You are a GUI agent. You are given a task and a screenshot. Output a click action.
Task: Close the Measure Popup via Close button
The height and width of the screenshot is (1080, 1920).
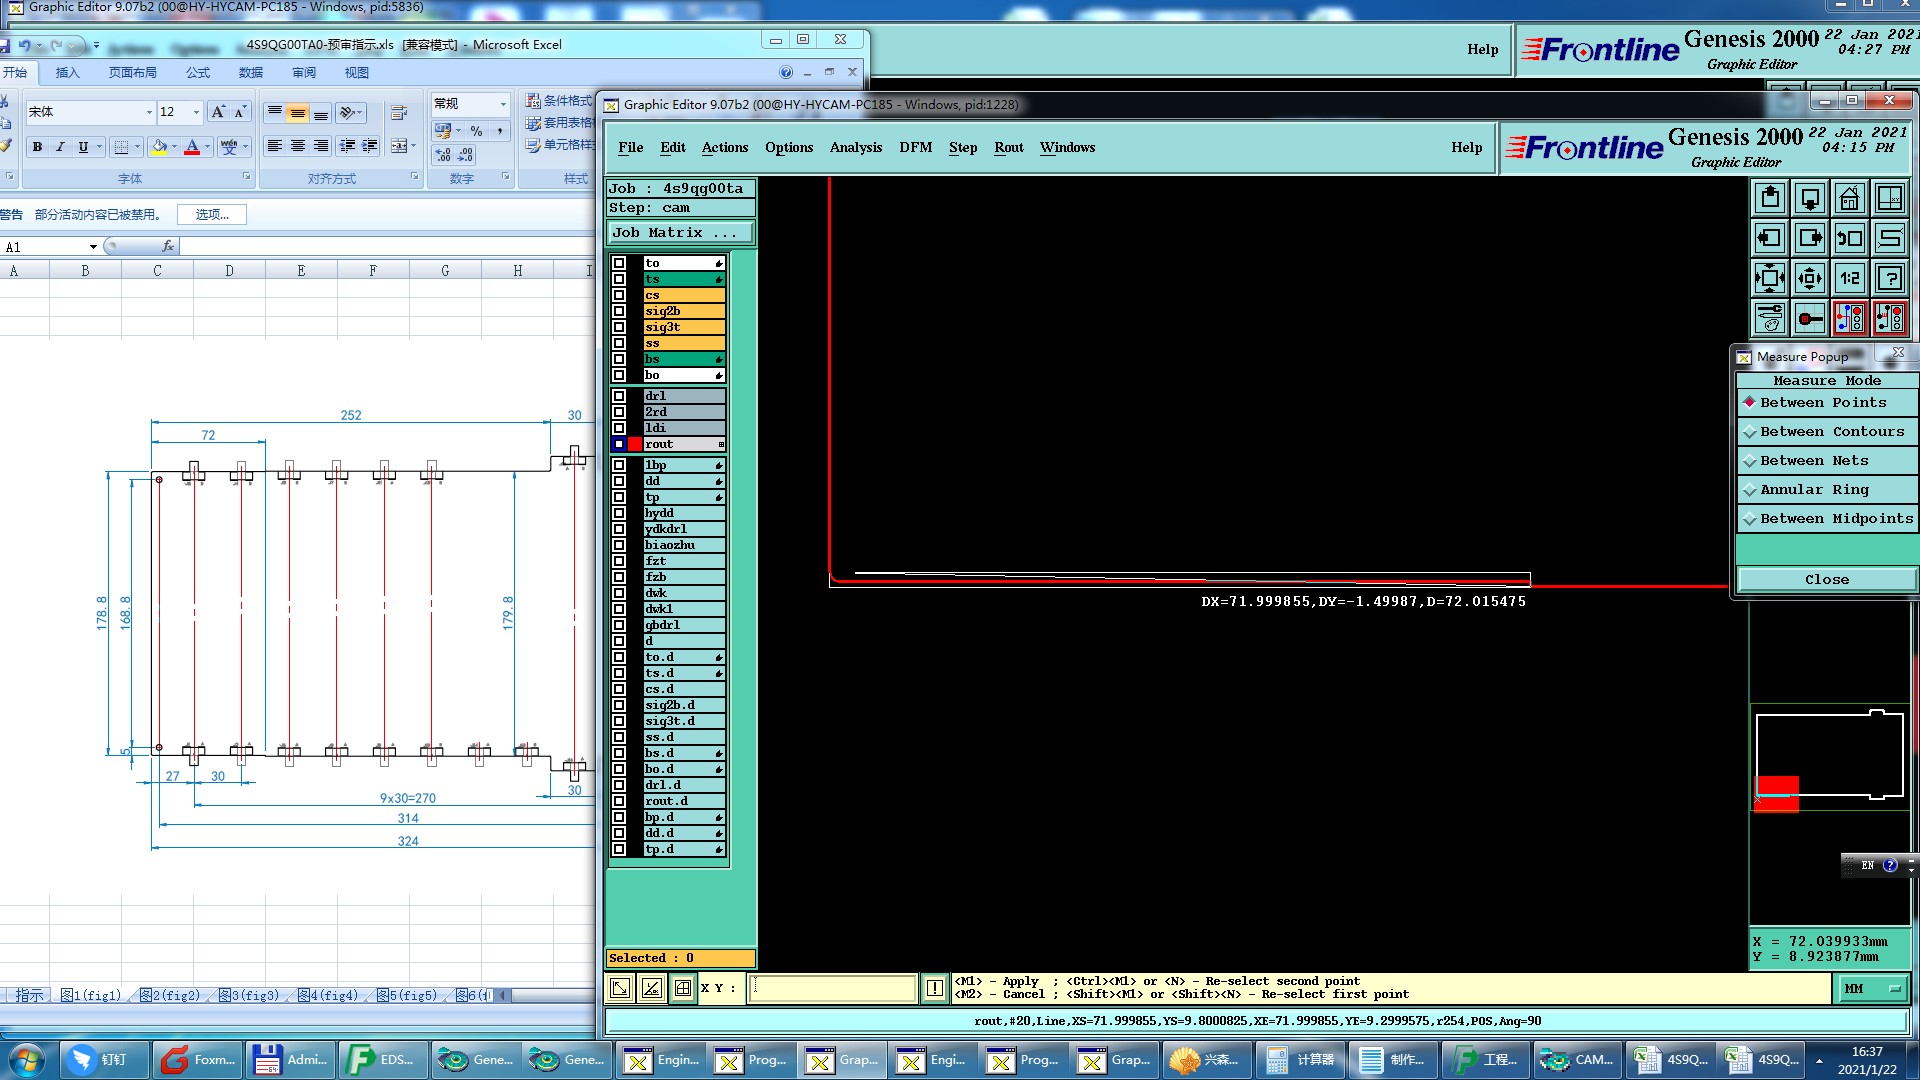pyautogui.click(x=1826, y=580)
